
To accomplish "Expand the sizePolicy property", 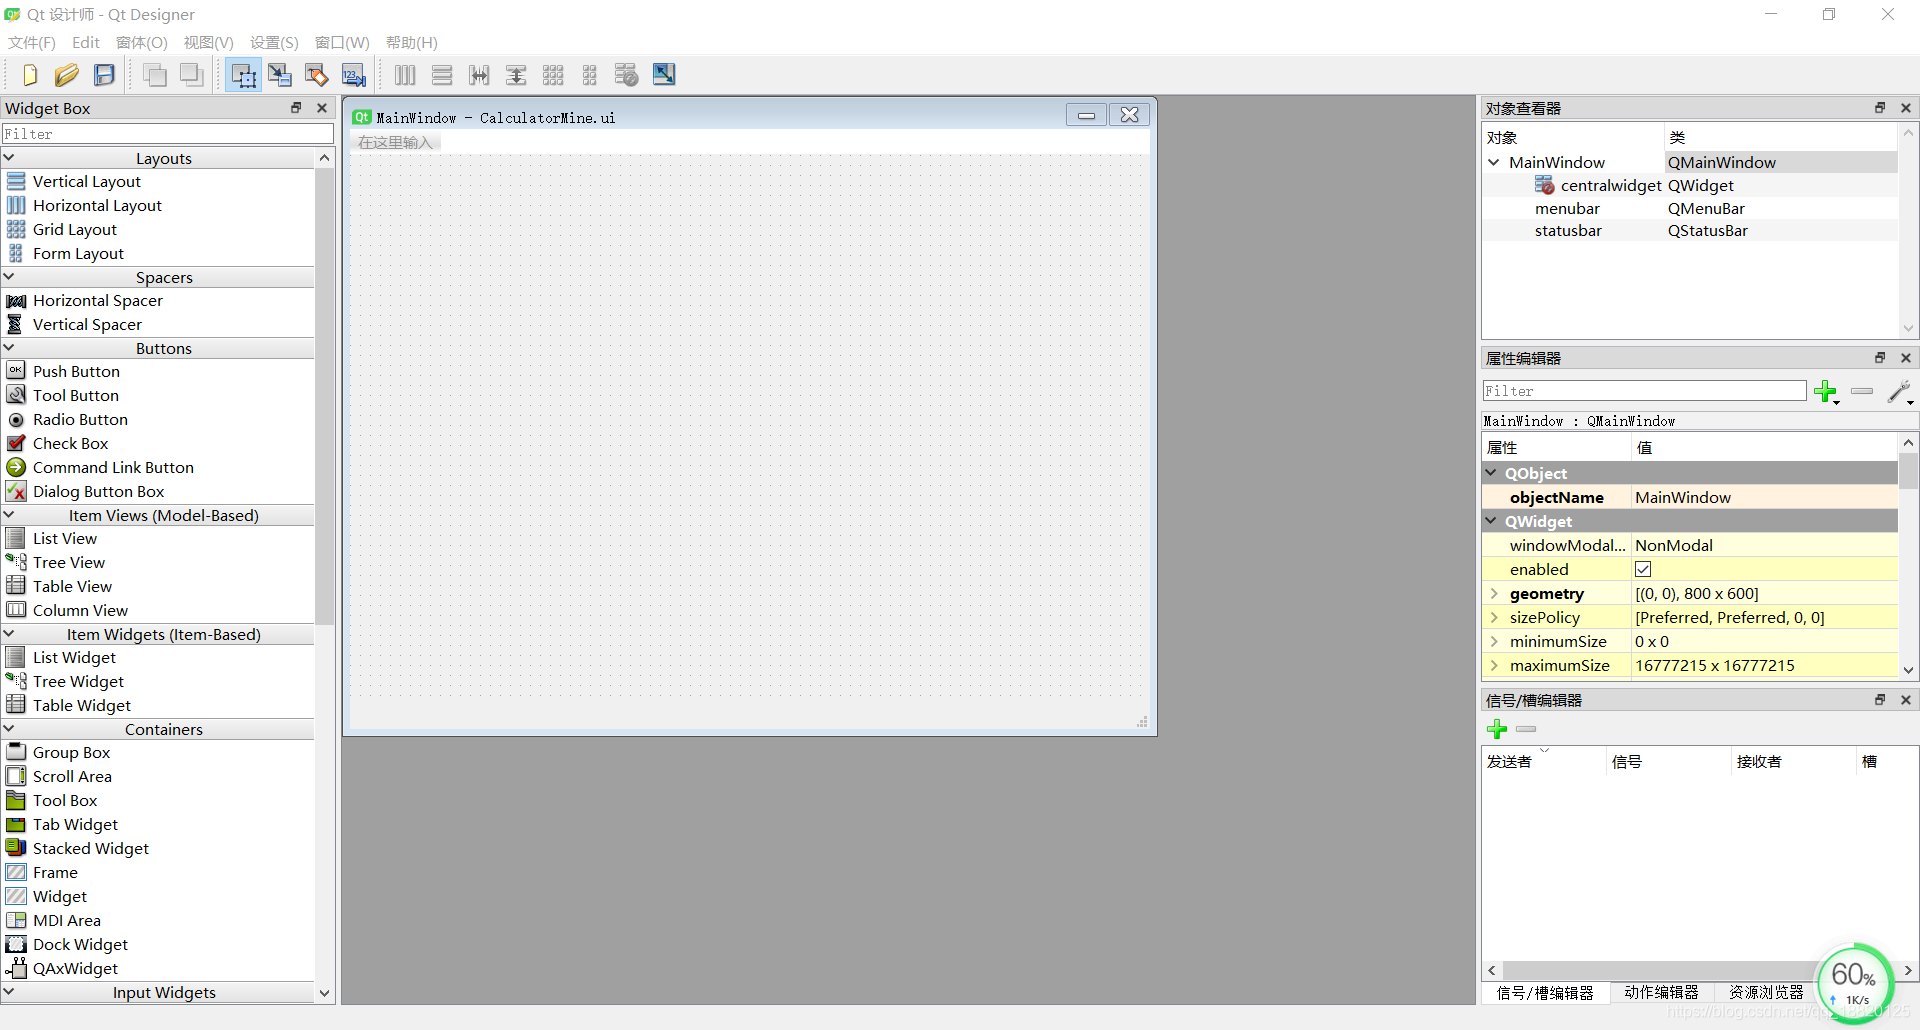I will 1495,617.
